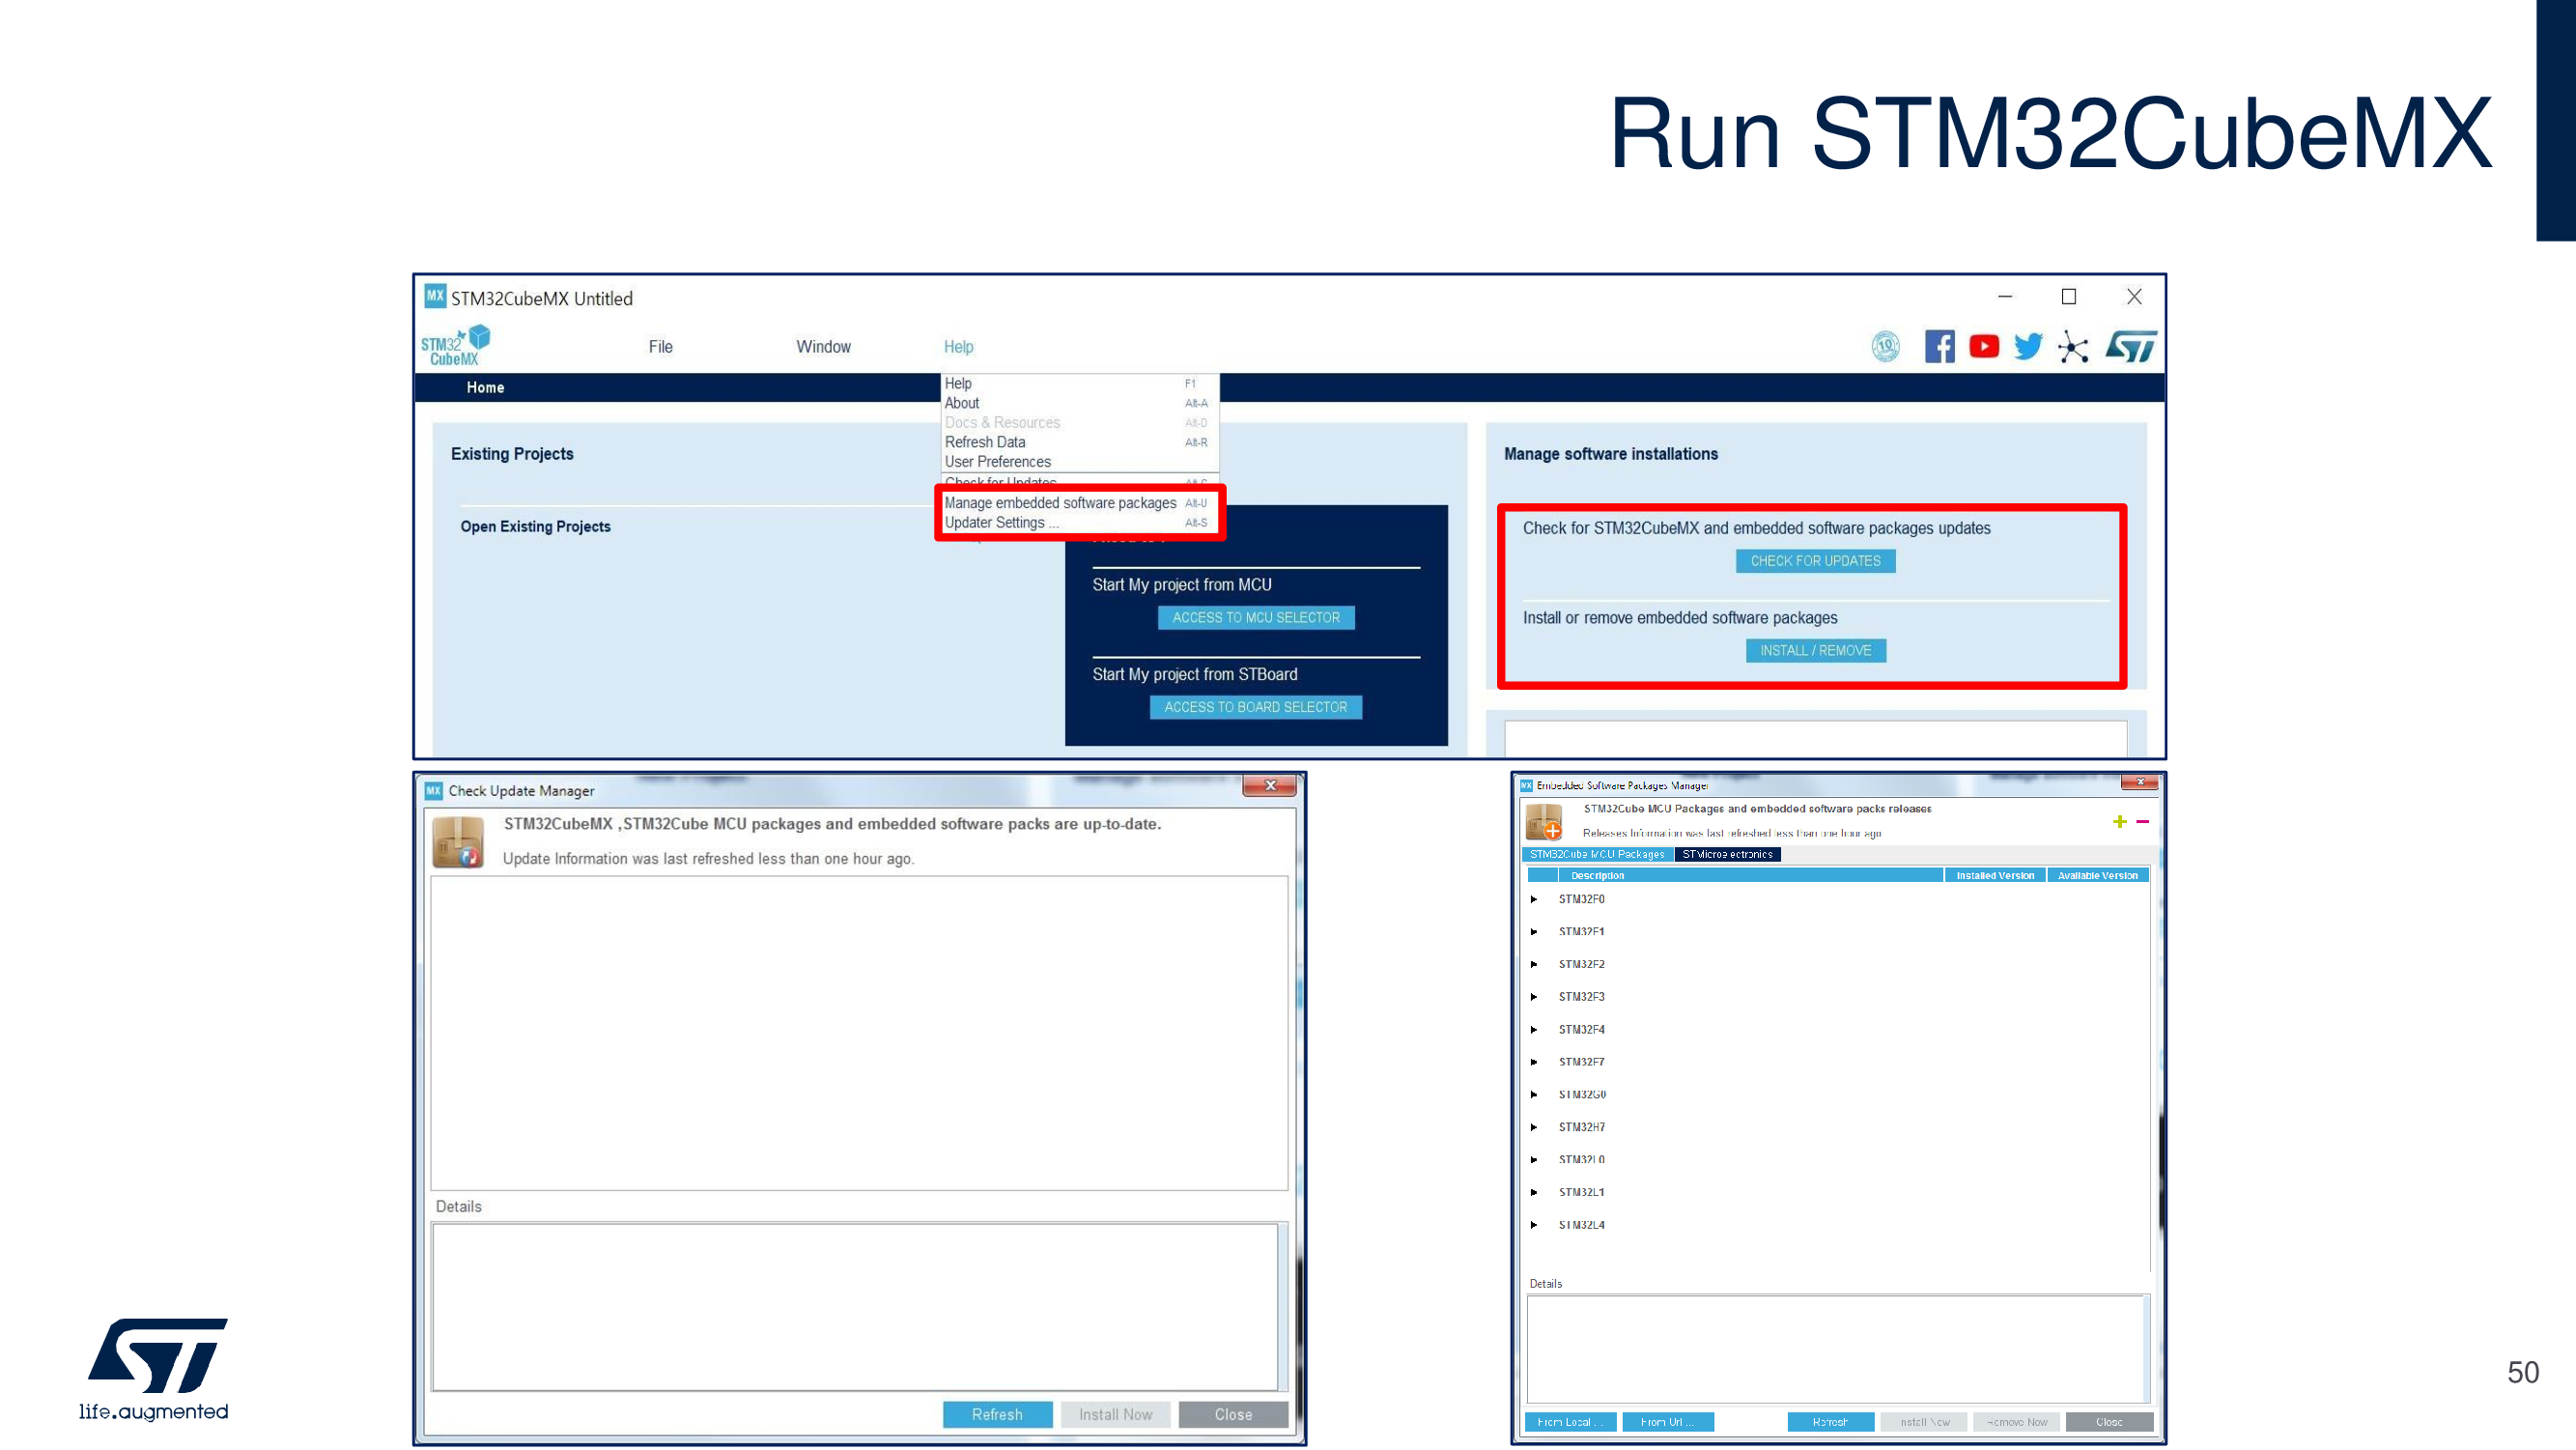Open the YouTube icon link
Viewport: 2576px width, 1450px height.
tap(1983, 347)
